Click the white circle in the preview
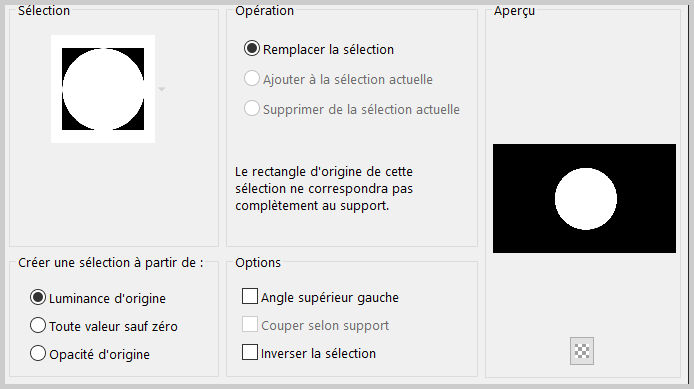This screenshot has width=694, height=389. coord(586,199)
